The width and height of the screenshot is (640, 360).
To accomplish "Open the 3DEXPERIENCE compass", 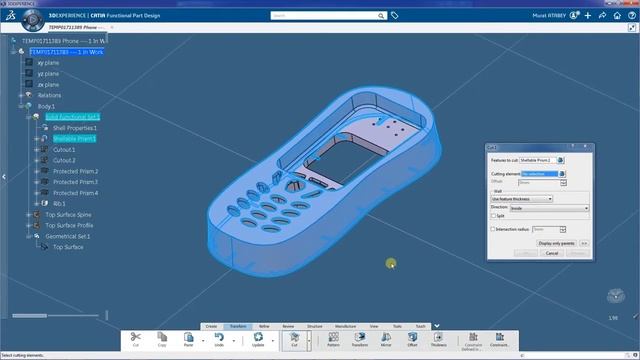I will [x=33, y=19].
